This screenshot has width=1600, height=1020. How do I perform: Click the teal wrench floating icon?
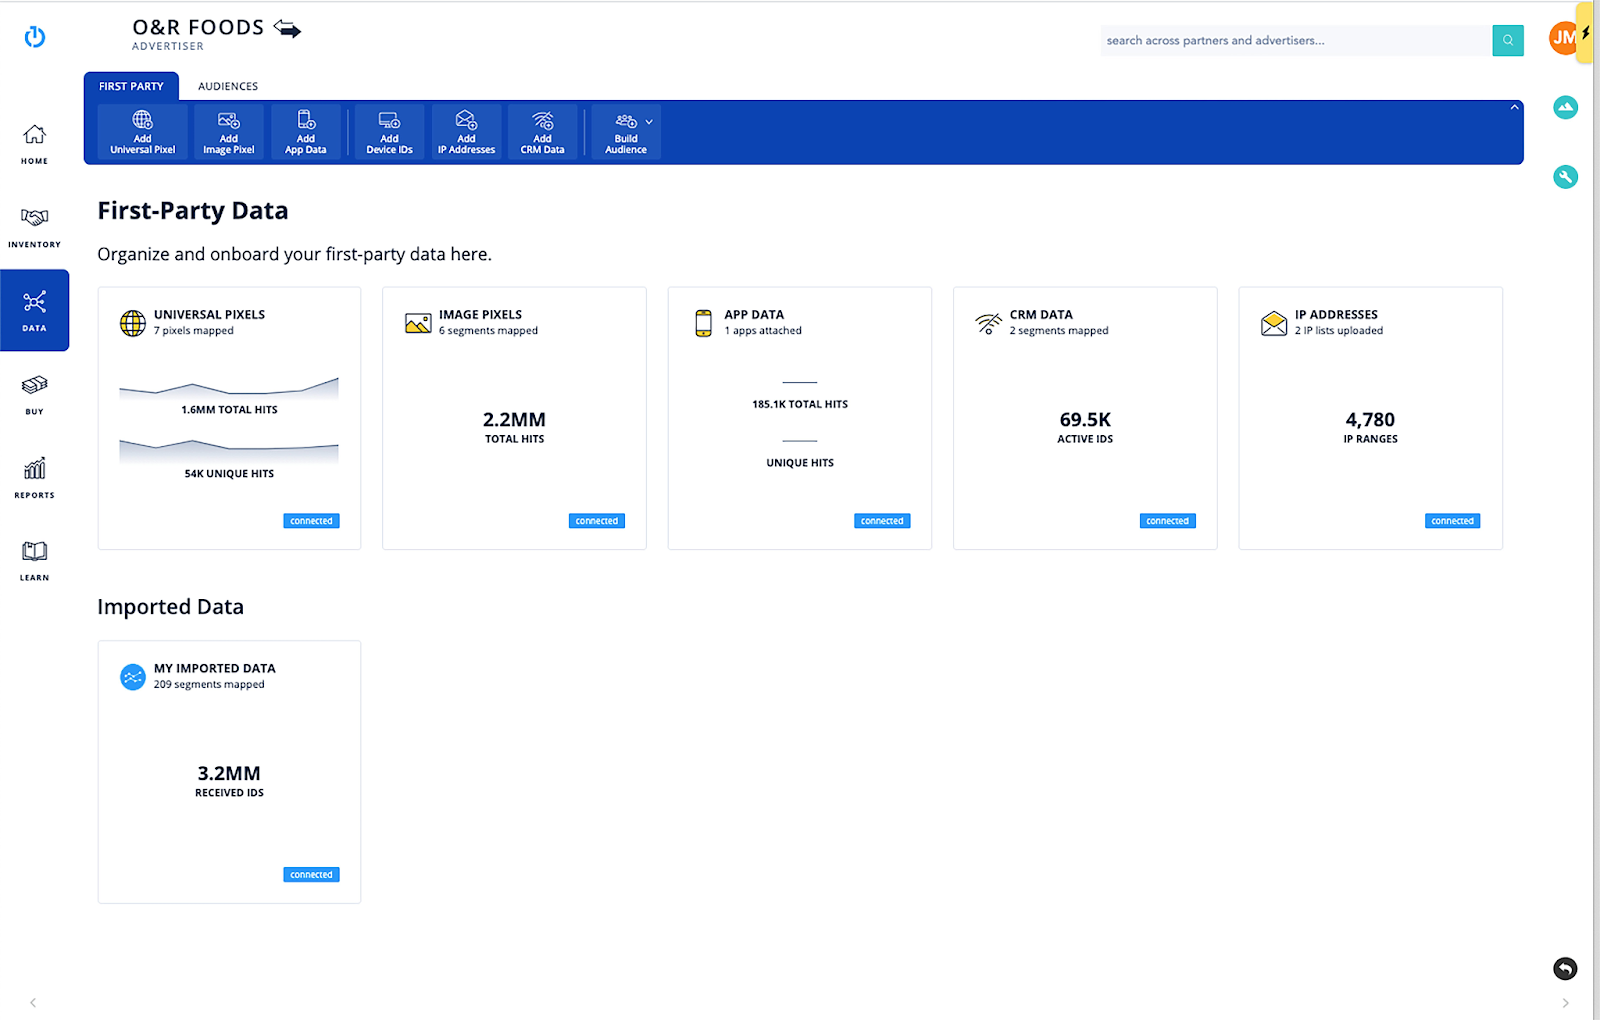[x=1565, y=177]
